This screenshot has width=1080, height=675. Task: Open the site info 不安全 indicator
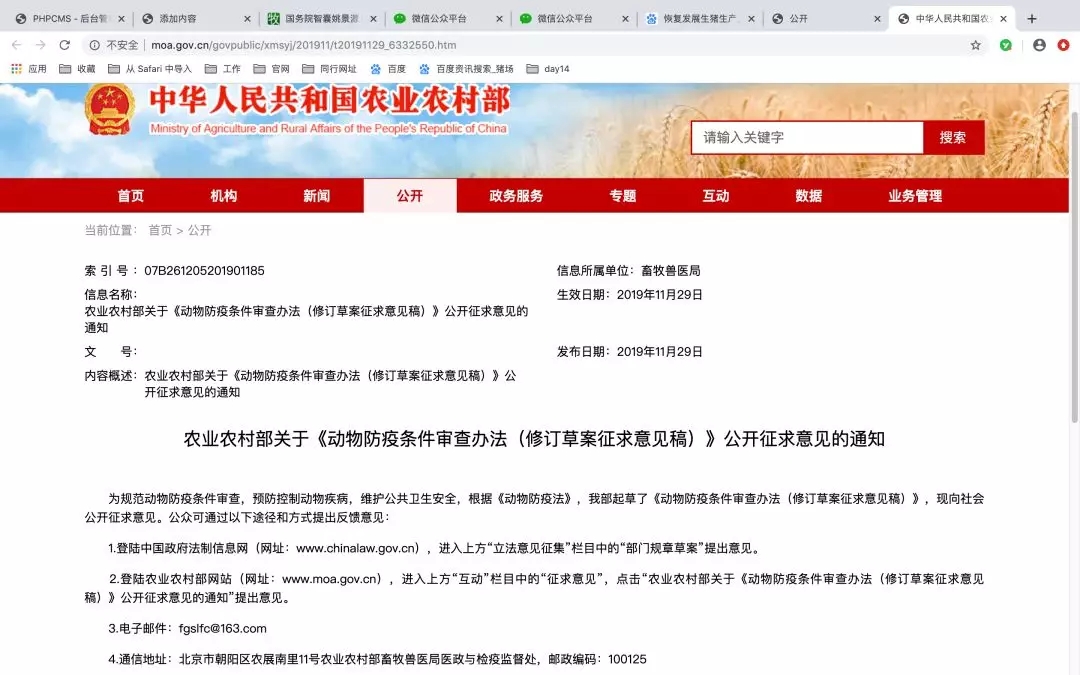(114, 45)
